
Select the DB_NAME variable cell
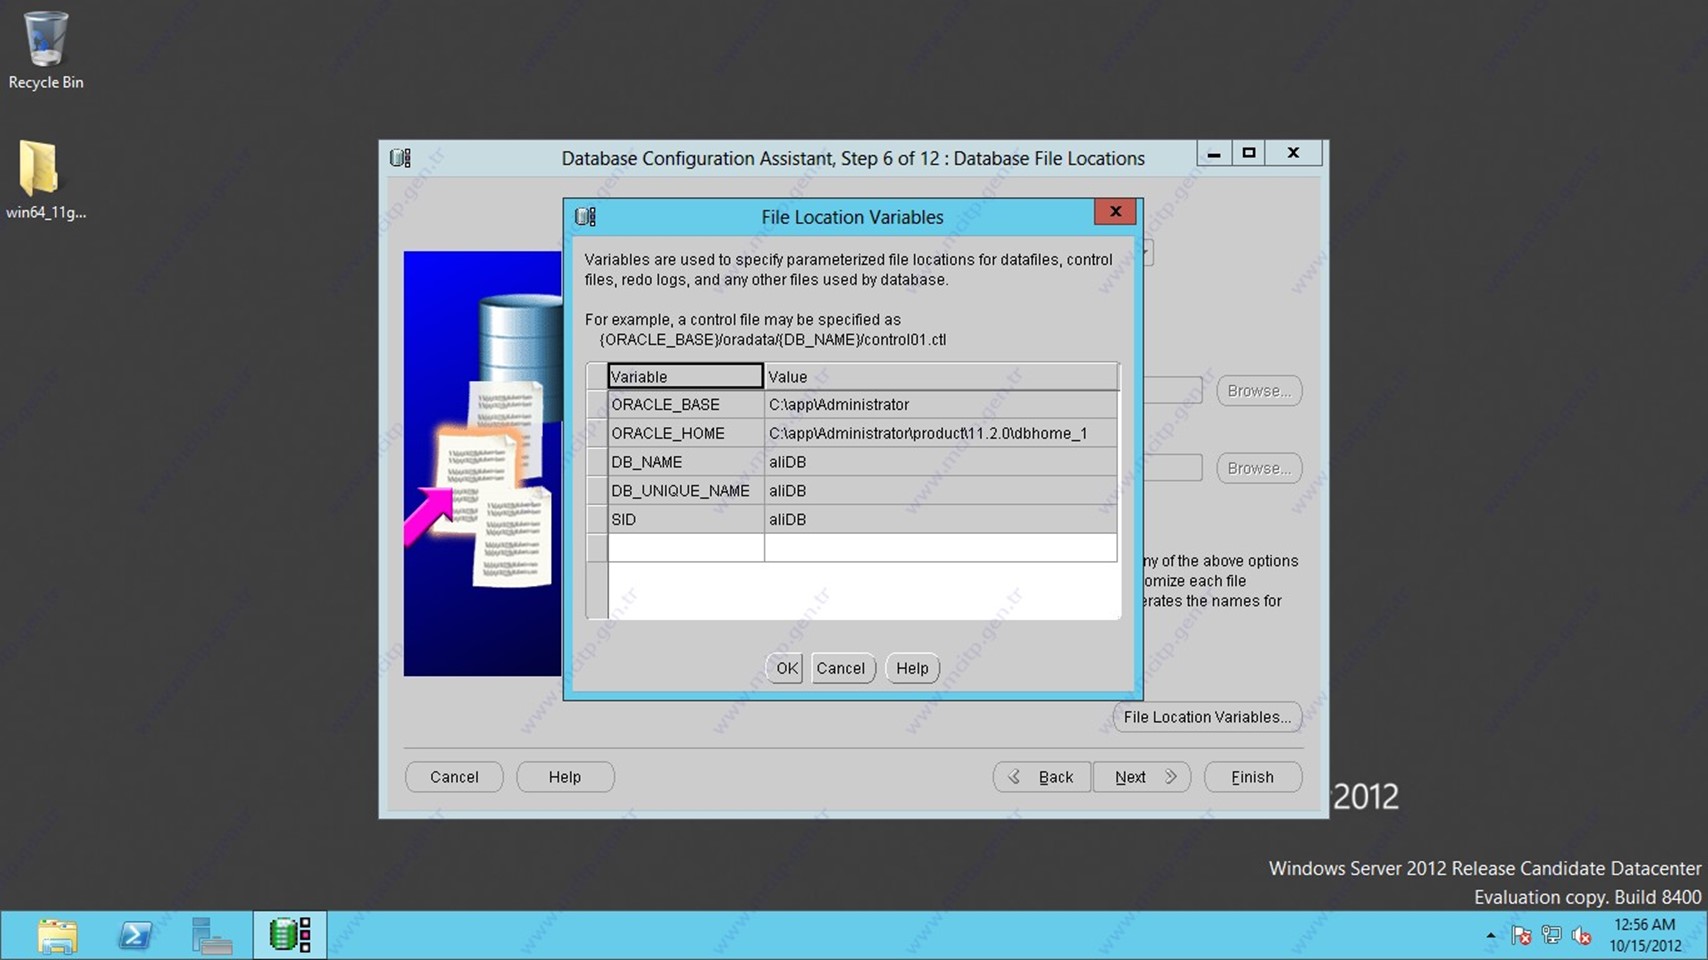[685, 462]
